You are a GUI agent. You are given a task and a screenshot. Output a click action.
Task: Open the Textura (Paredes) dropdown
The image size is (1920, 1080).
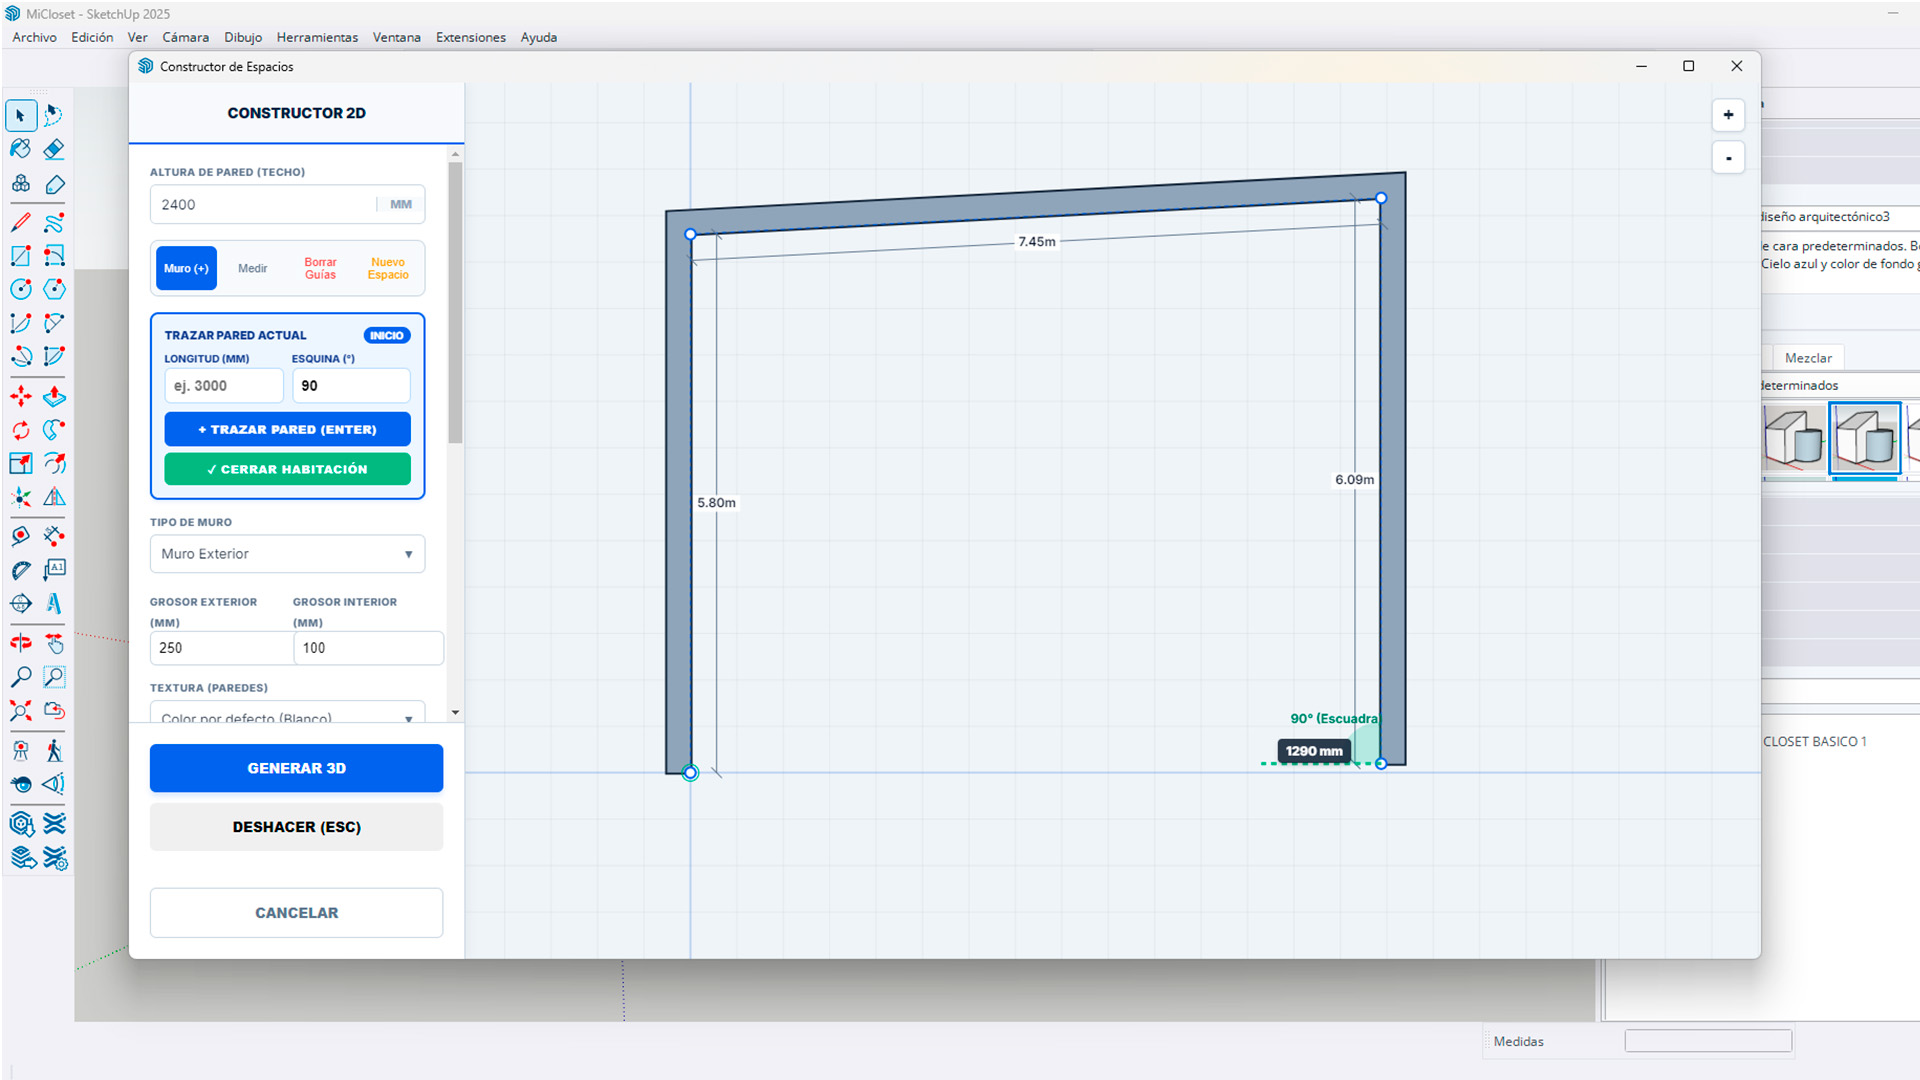(x=287, y=713)
